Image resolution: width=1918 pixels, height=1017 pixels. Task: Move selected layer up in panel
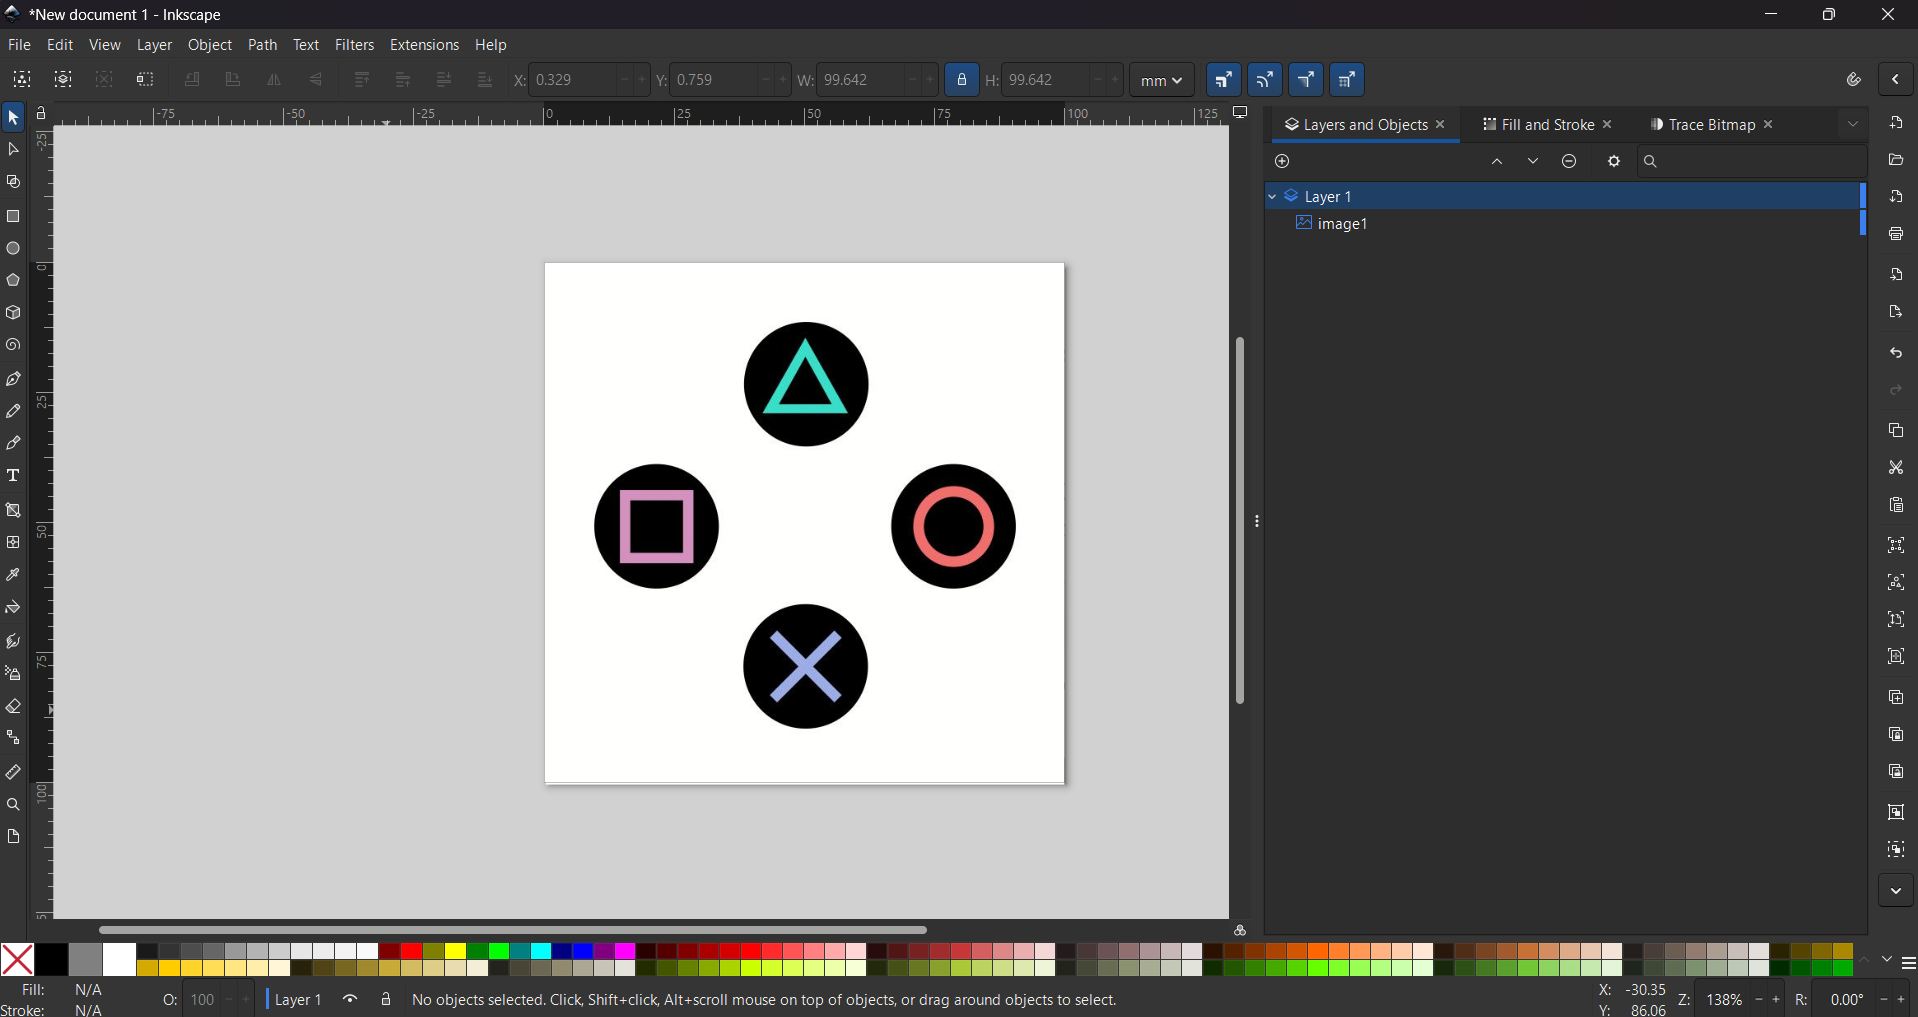(x=1497, y=161)
